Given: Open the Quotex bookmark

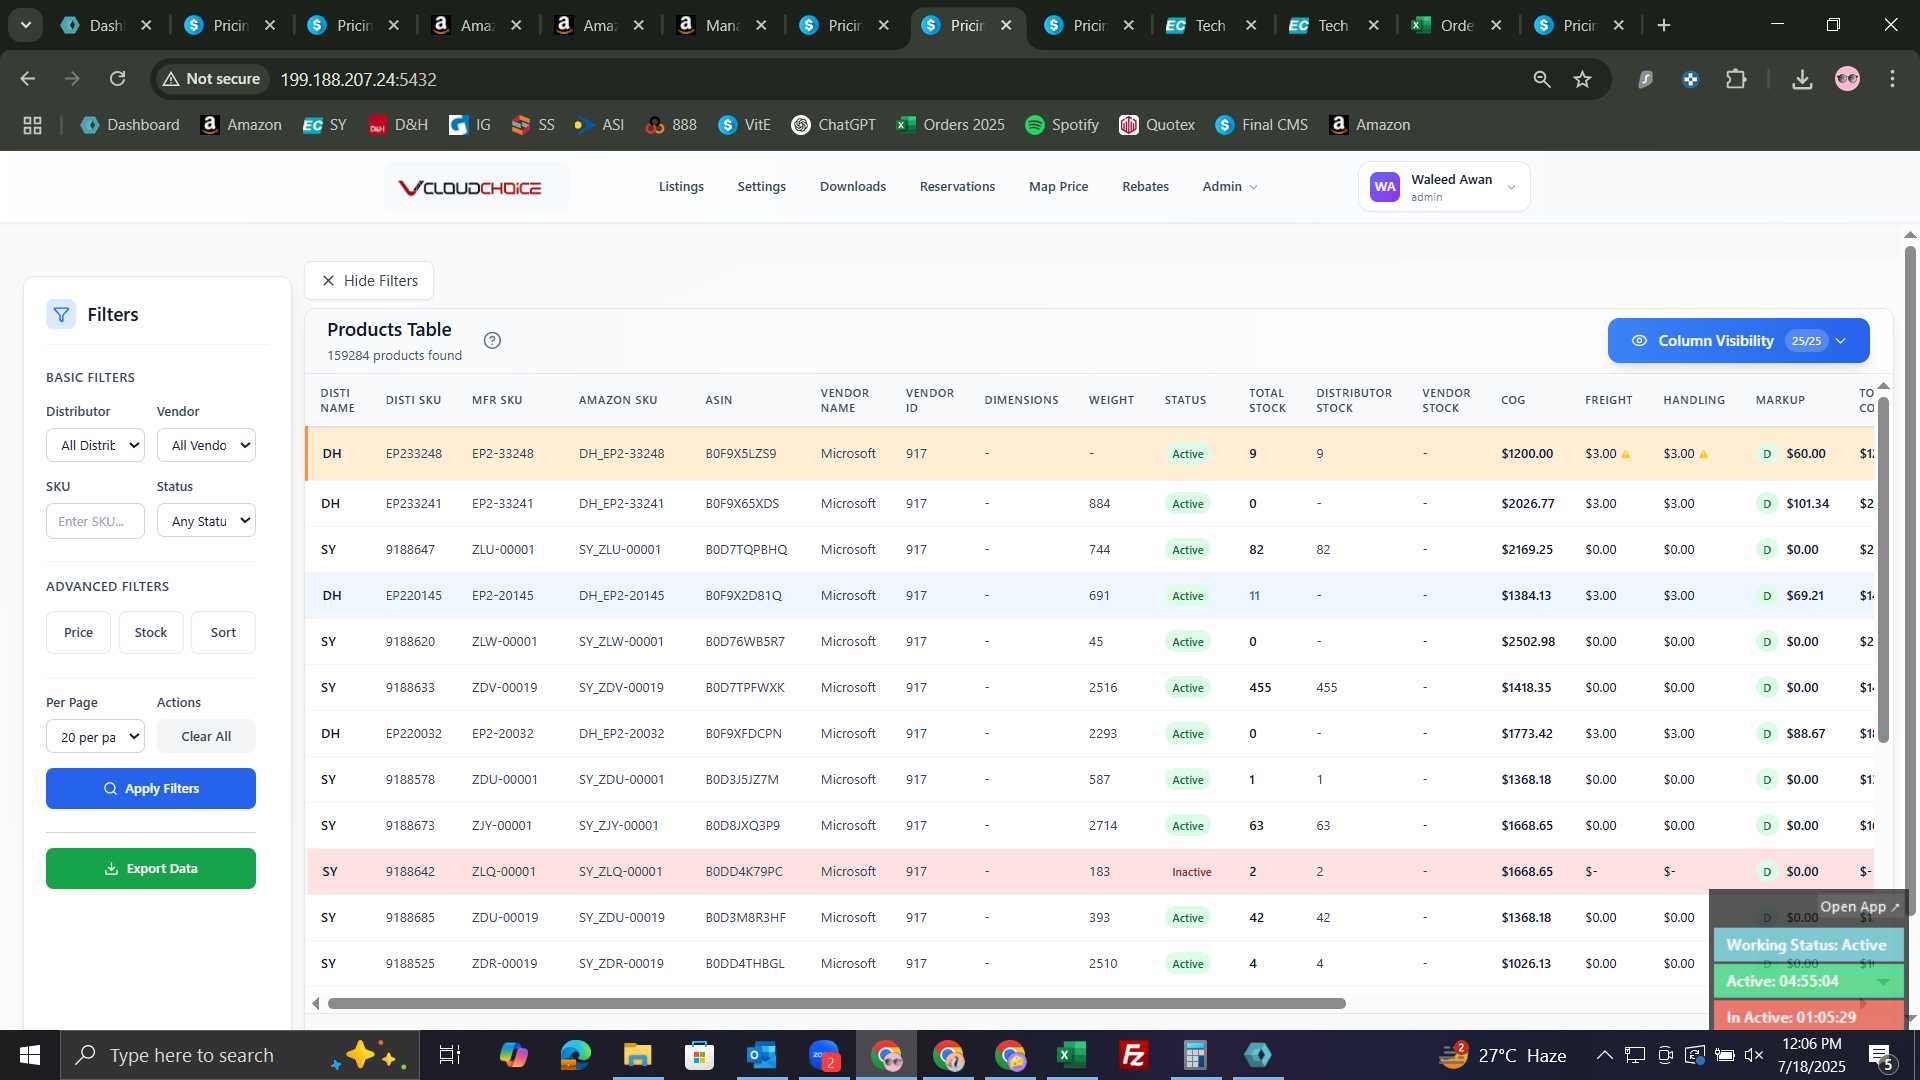Looking at the screenshot, I should [x=1157, y=125].
